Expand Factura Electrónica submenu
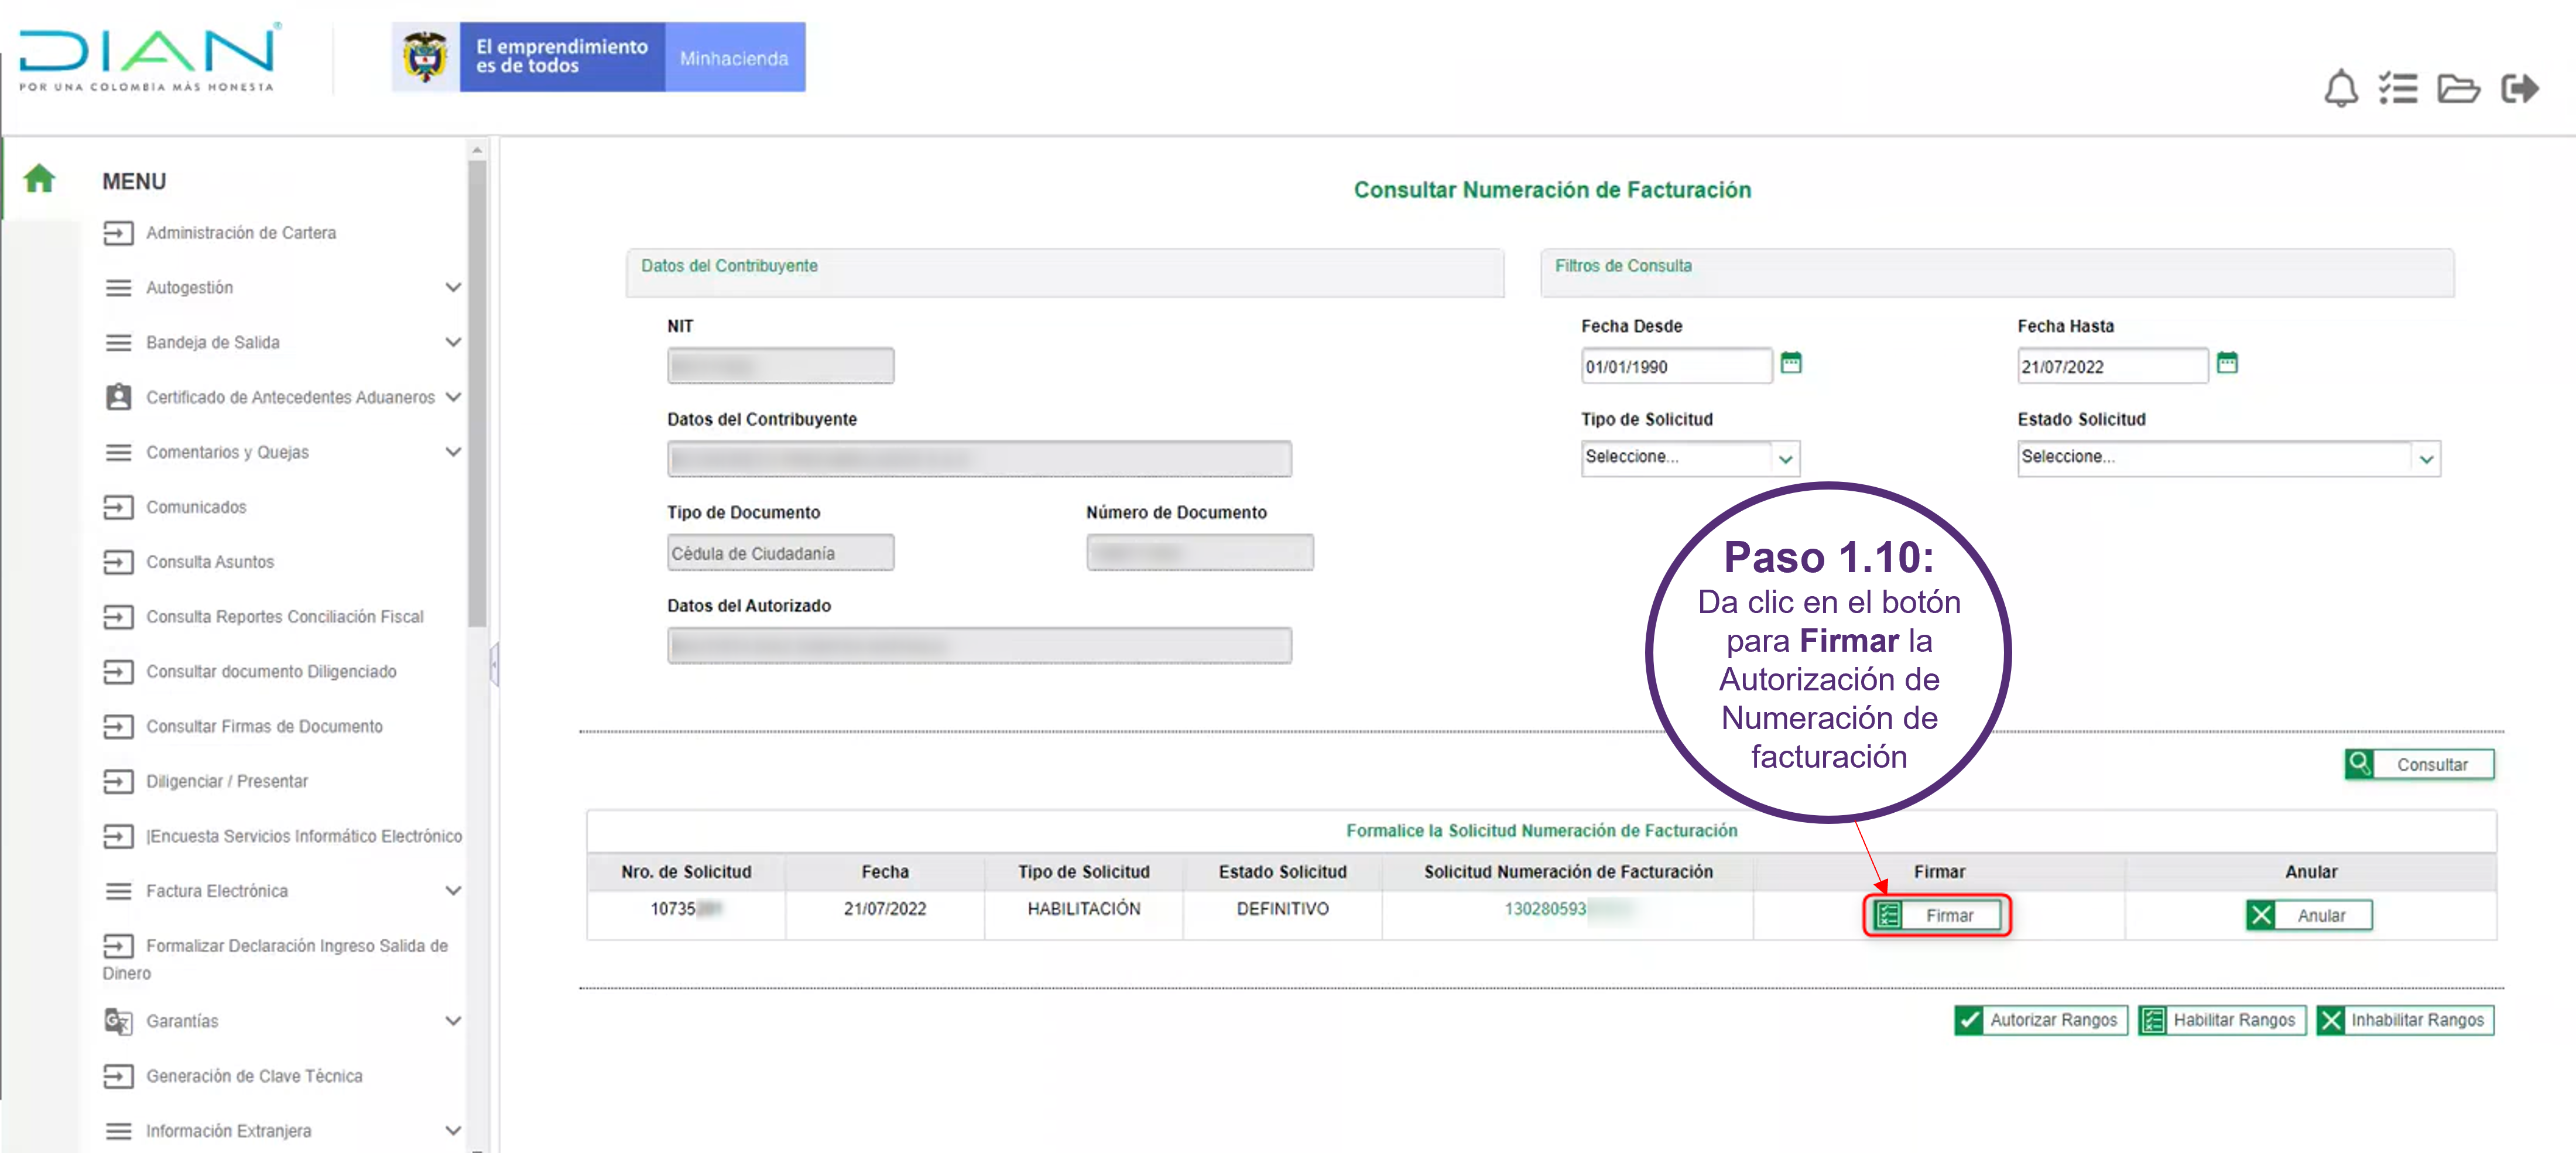The height and width of the screenshot is (1153, 2576). (x=453, y=891)
